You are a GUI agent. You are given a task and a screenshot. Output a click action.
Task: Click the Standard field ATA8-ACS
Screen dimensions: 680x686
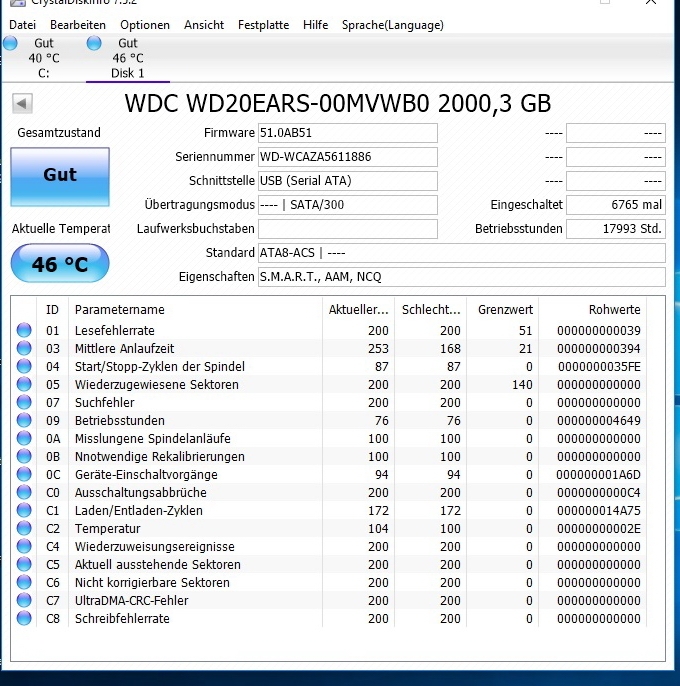tap(462, 253)
